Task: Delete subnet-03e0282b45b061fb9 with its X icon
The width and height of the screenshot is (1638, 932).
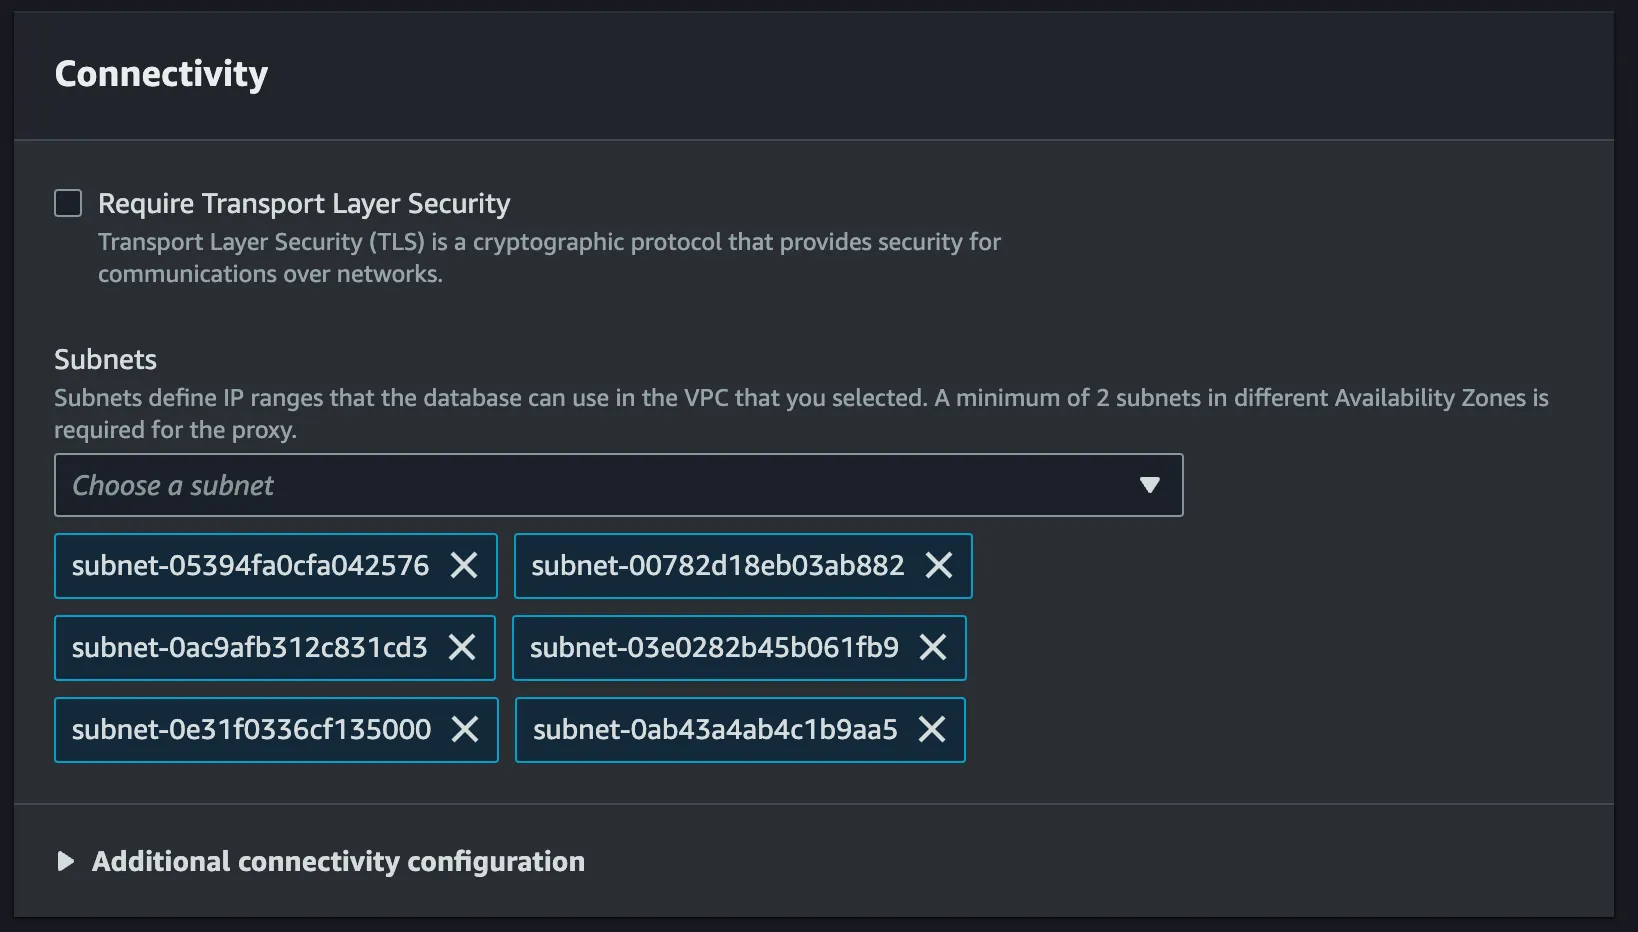Action: 933,648
